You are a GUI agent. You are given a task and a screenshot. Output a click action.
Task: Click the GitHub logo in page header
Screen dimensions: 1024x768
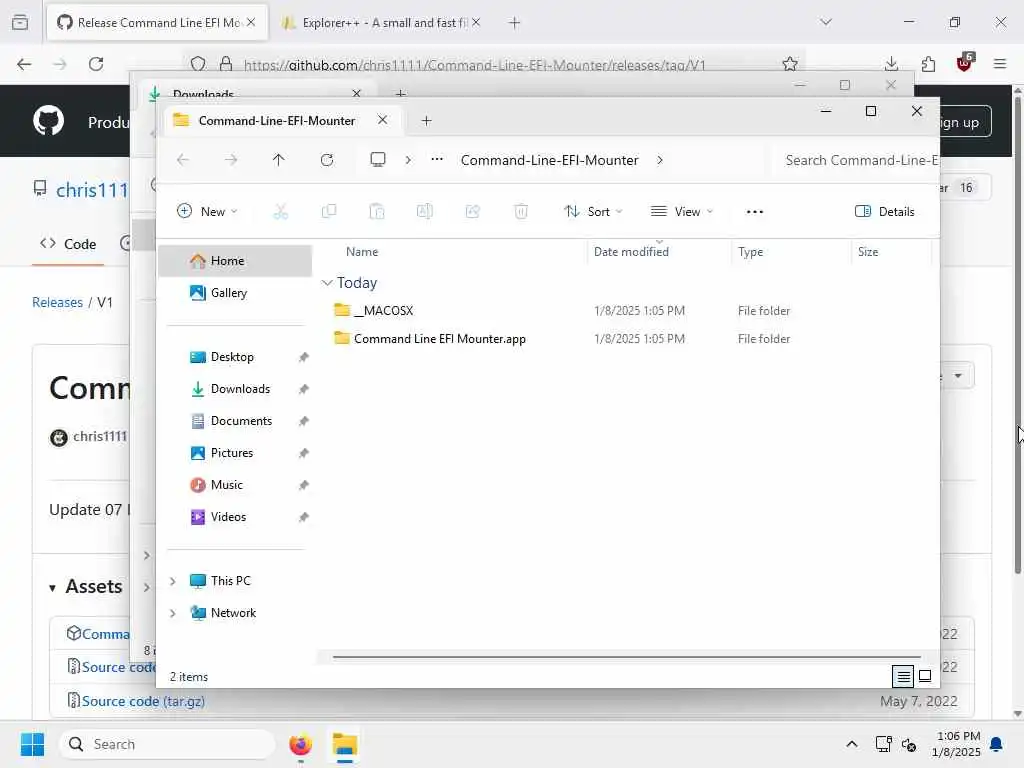pyautogui.click(x=48, y=121)
